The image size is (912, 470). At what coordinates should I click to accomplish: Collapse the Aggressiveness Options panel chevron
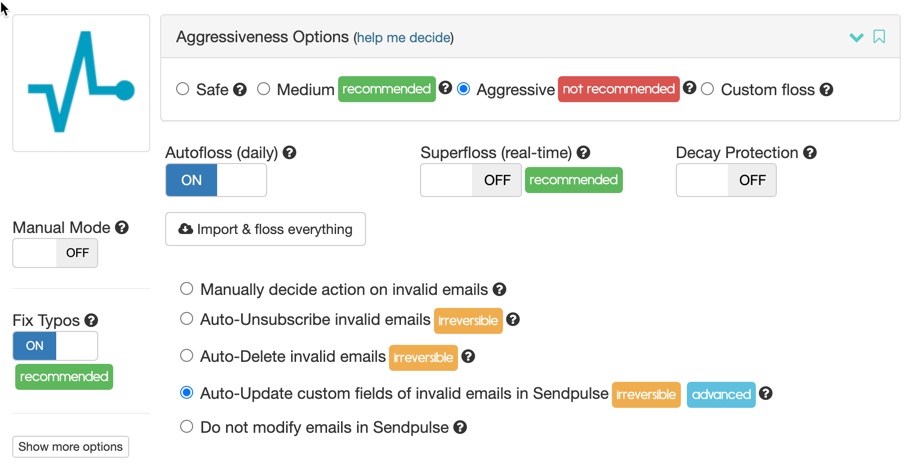(x=856, y=38)
